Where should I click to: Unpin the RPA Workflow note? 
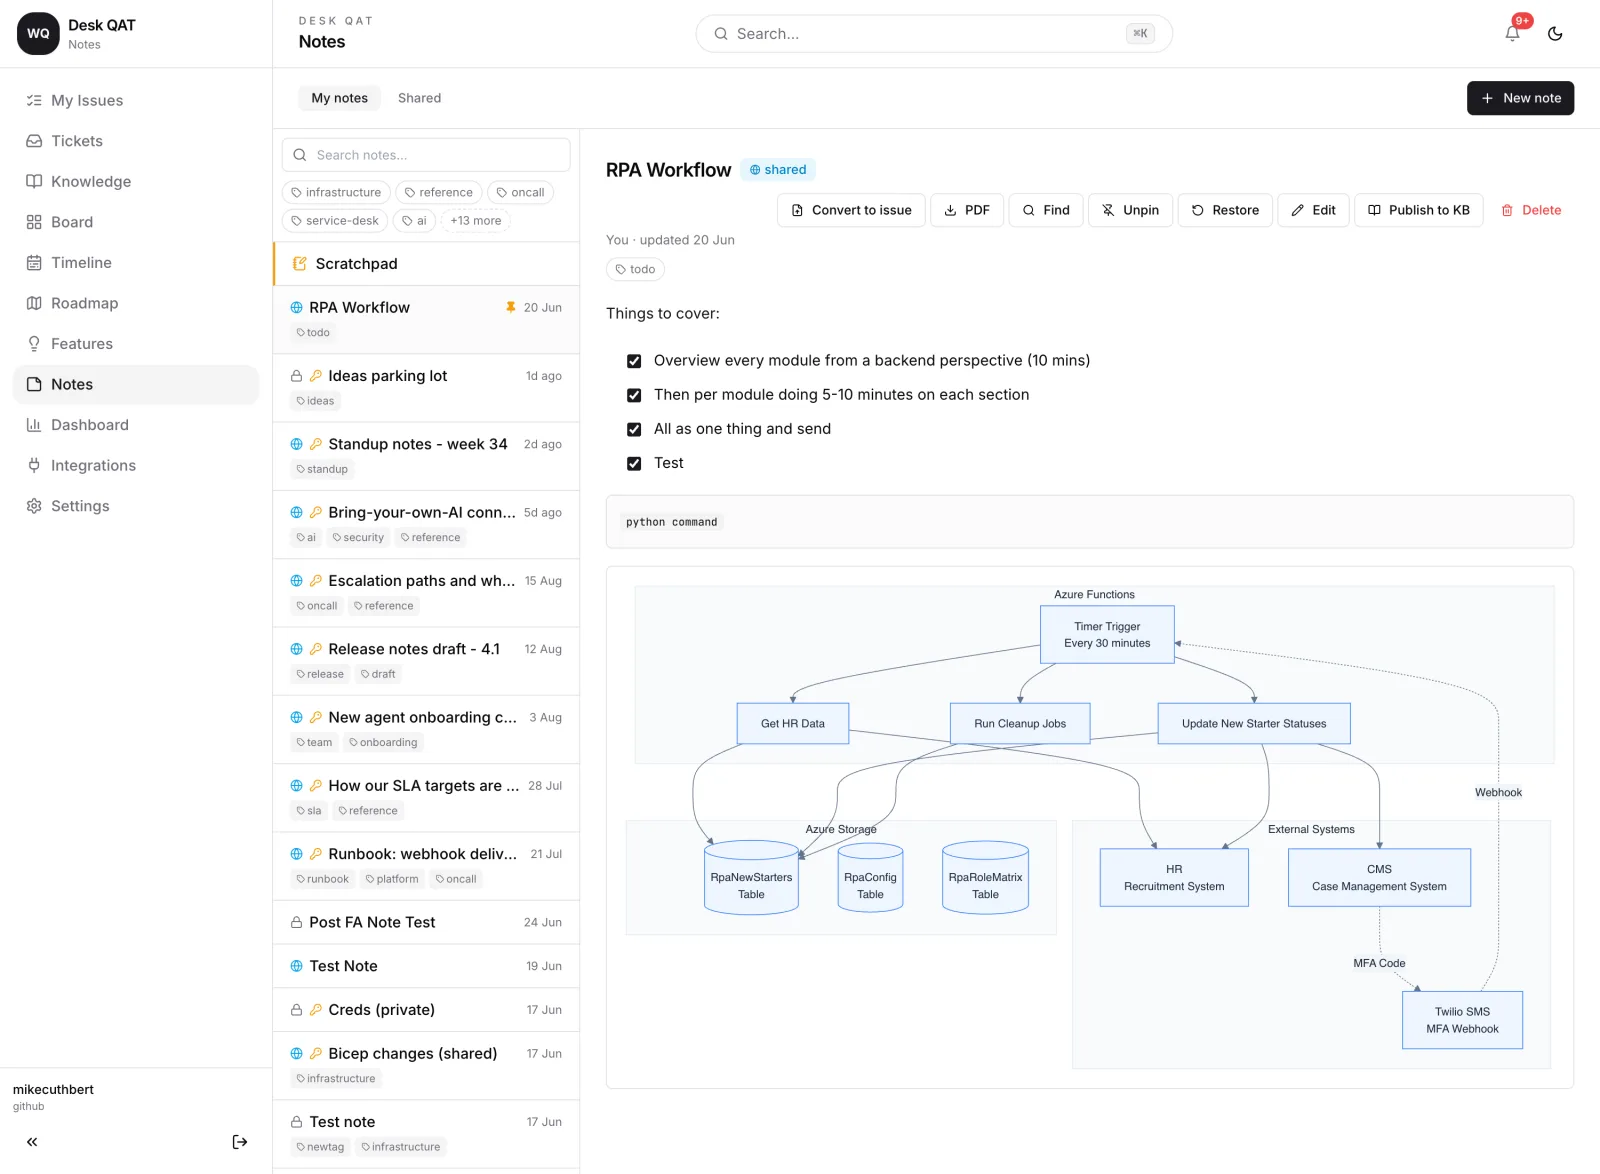coord(1130,210)
